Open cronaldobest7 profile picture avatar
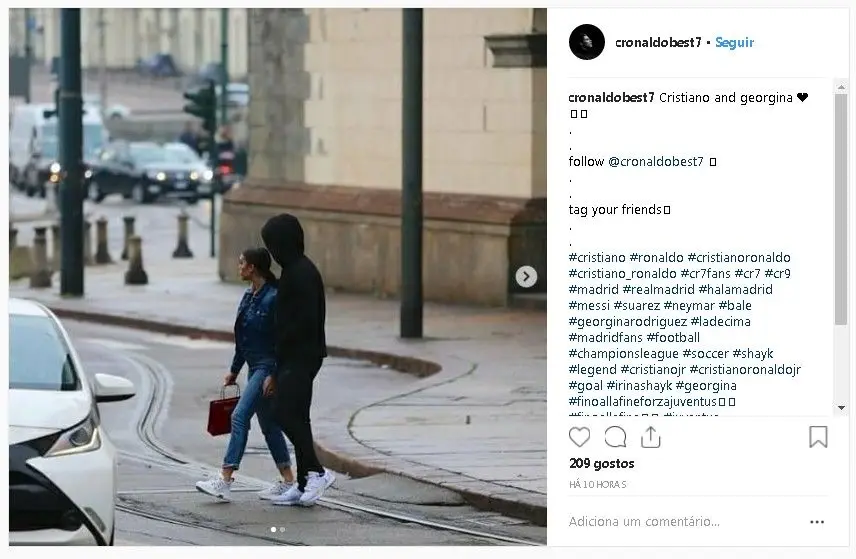 (587, 42)
